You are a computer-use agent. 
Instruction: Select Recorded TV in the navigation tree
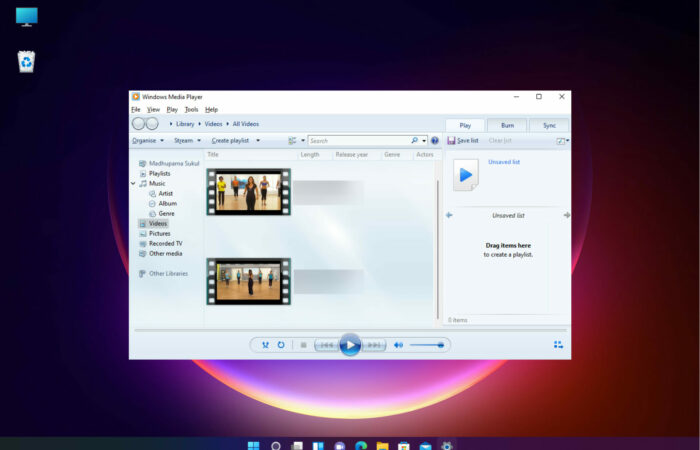pyautogui.click(x=161, y=244)
